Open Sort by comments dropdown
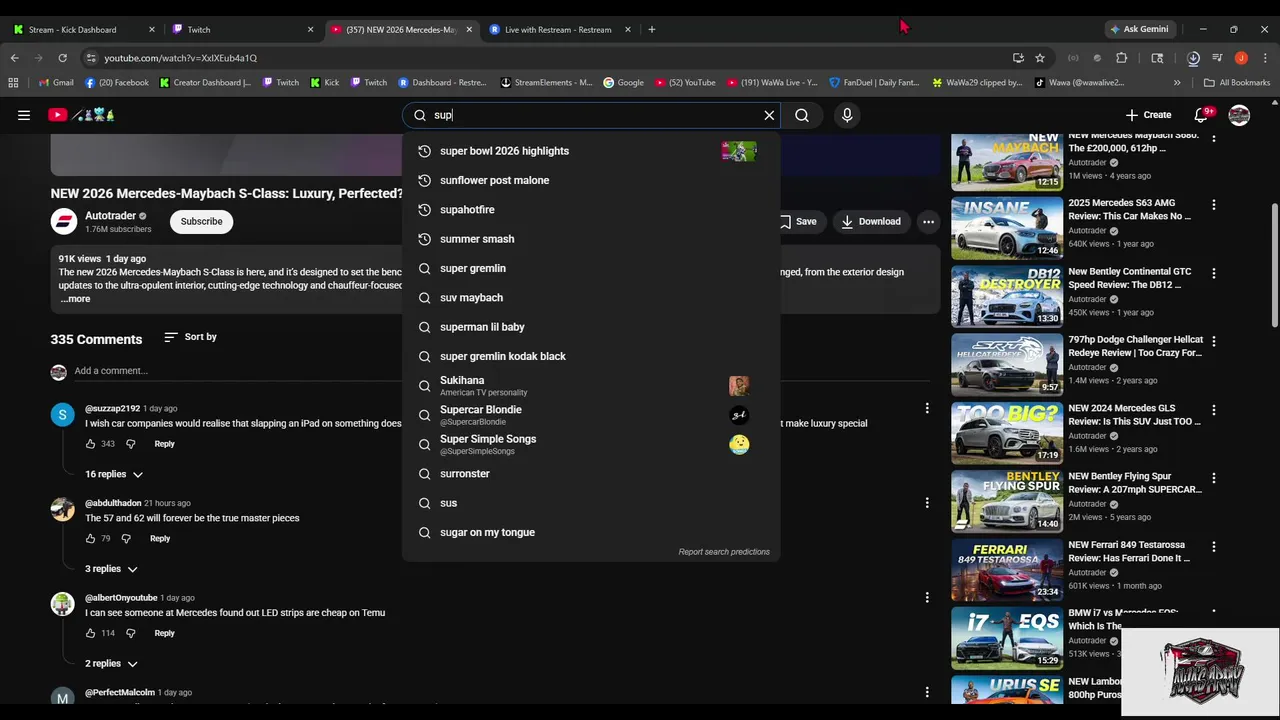 click(190, 337)
